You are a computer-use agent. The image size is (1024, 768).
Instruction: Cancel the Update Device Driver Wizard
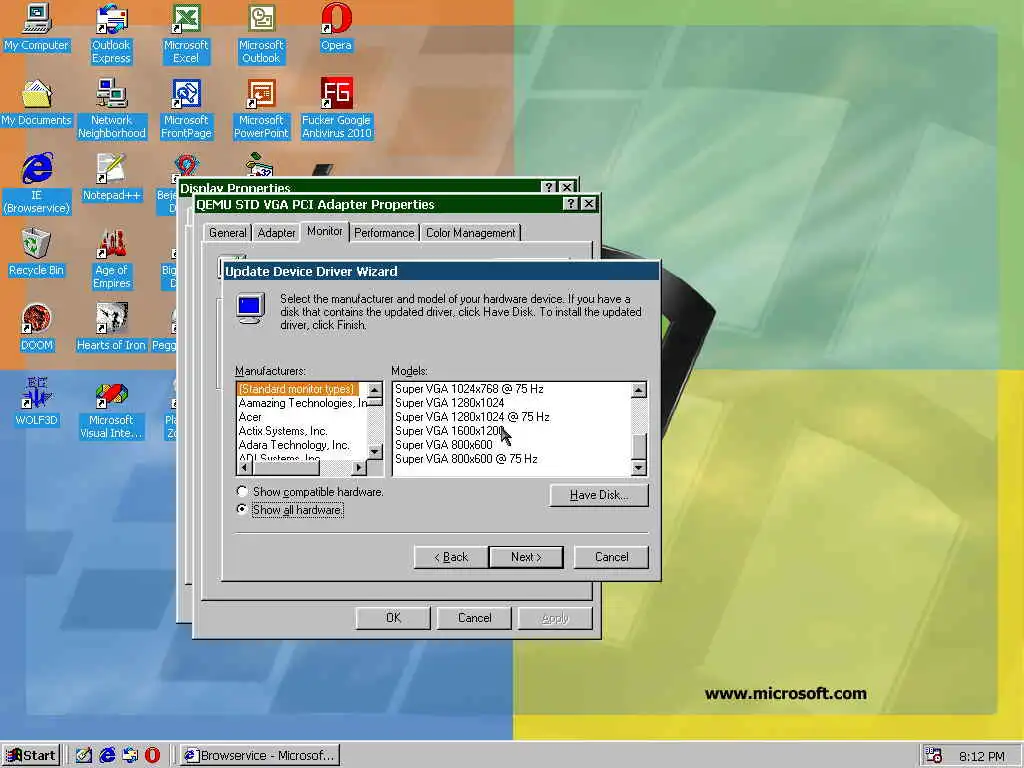pyautogui.click(x=611, y=557)
